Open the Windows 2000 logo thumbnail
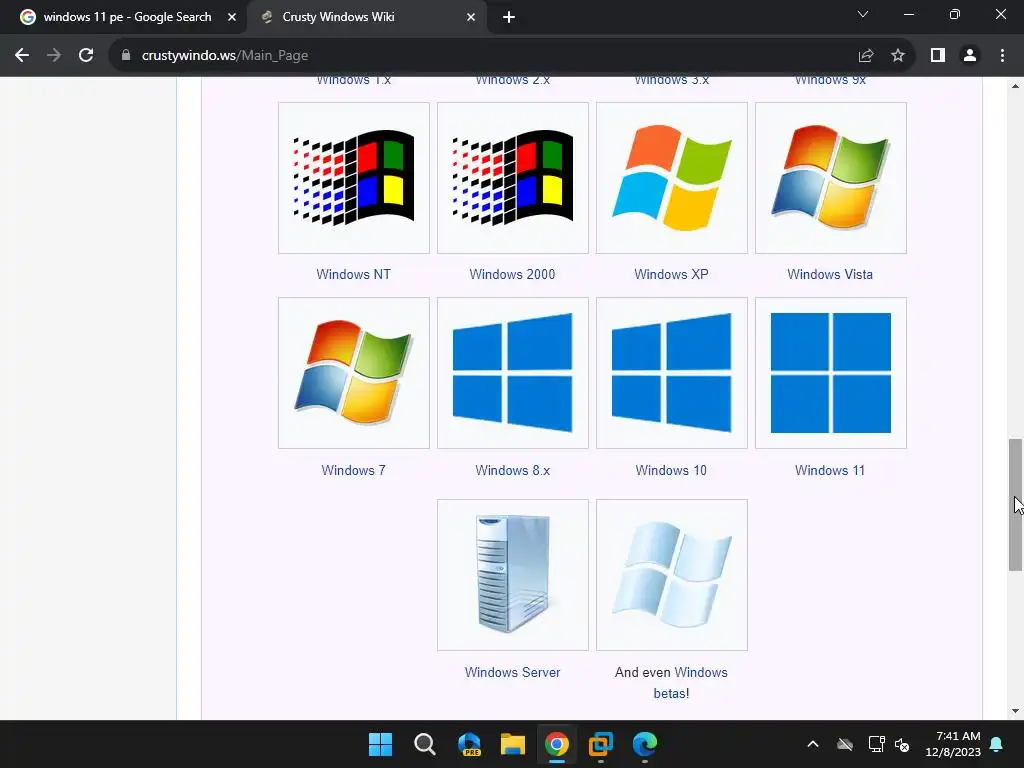This screenshot has width=1024, height=768. pos(513,178)
